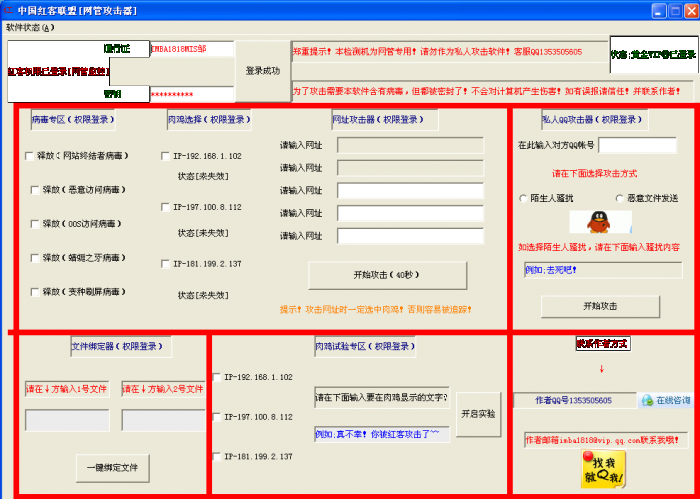The height and width of the screenshot is (499, 700).
Task: Click the 例如:去死吧! message field
Action: [604, 270]
